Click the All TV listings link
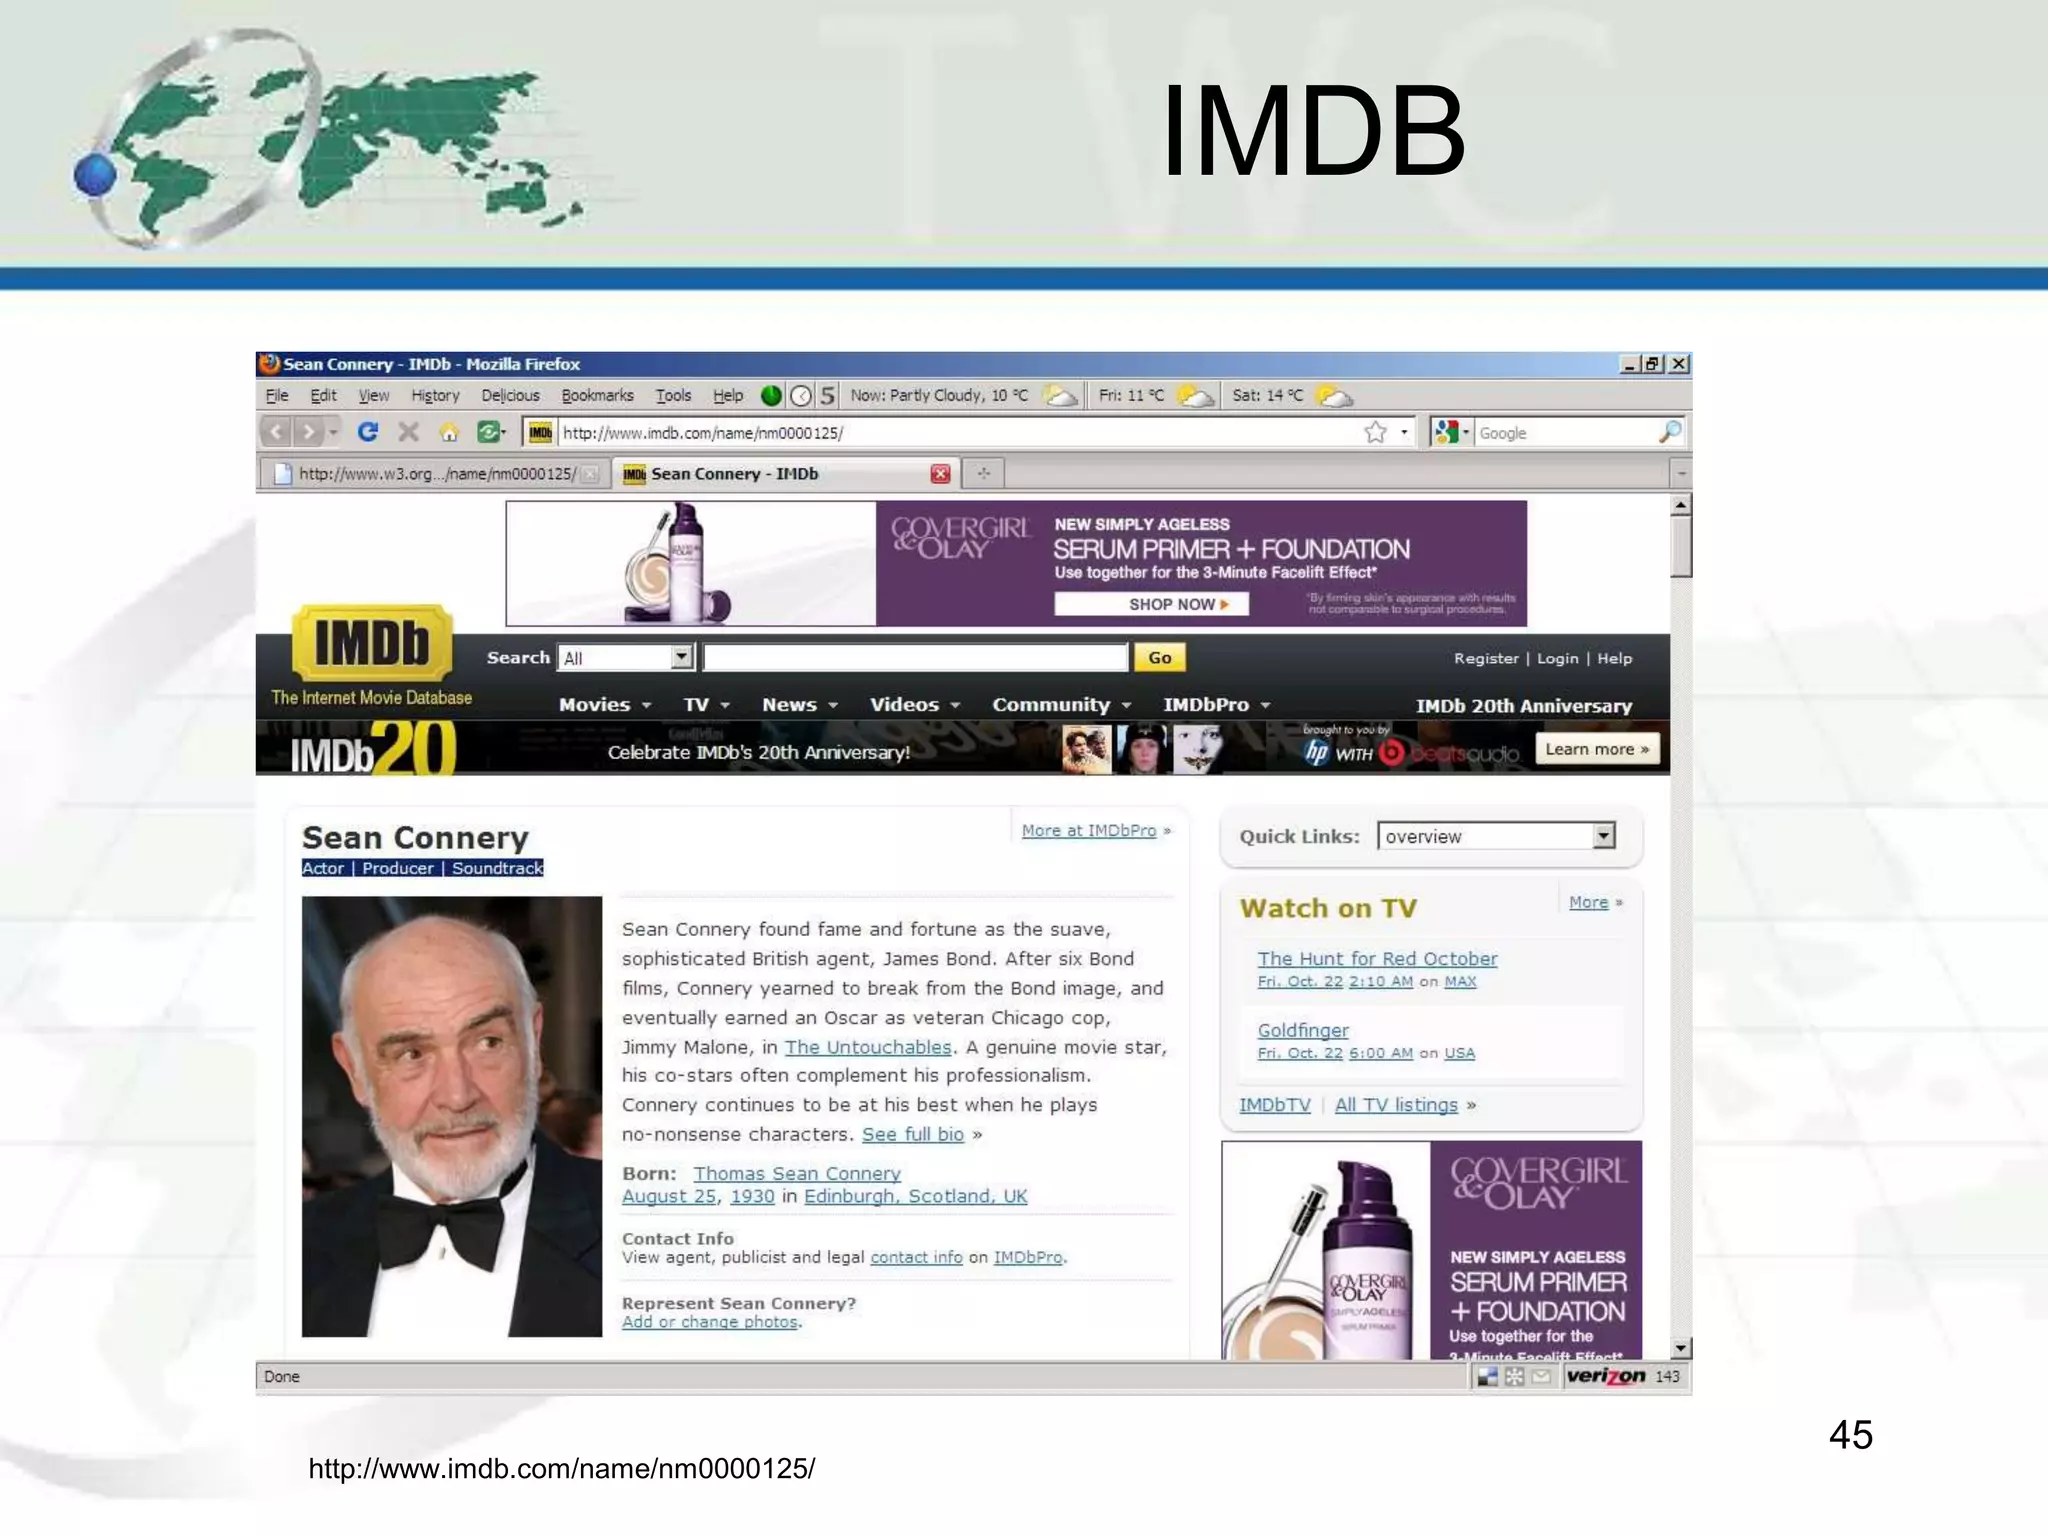The height and width of the screenshot is (1536, 2048). click(1396, 1104)
